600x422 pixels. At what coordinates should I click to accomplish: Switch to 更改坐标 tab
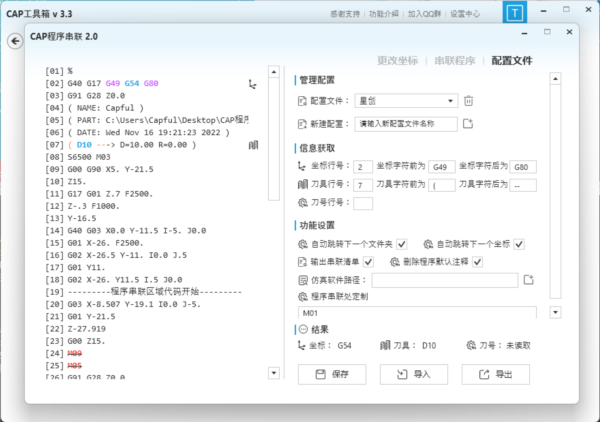(397, 60)
